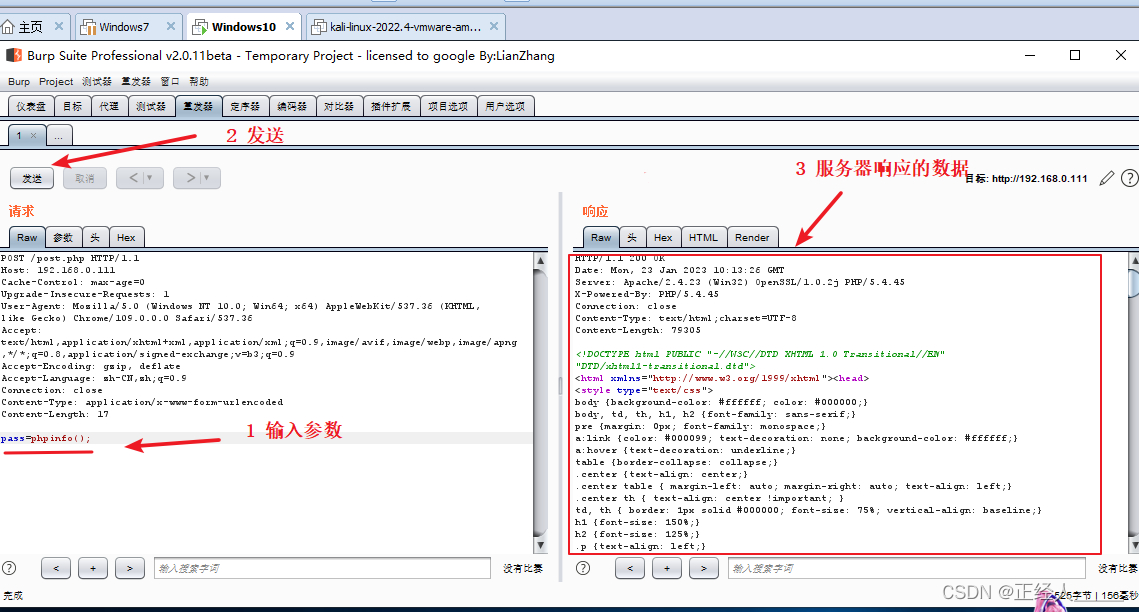Viewport: 1139px width, 612px height.
Task: Select the response 头 headers tab
Action: 632,237
